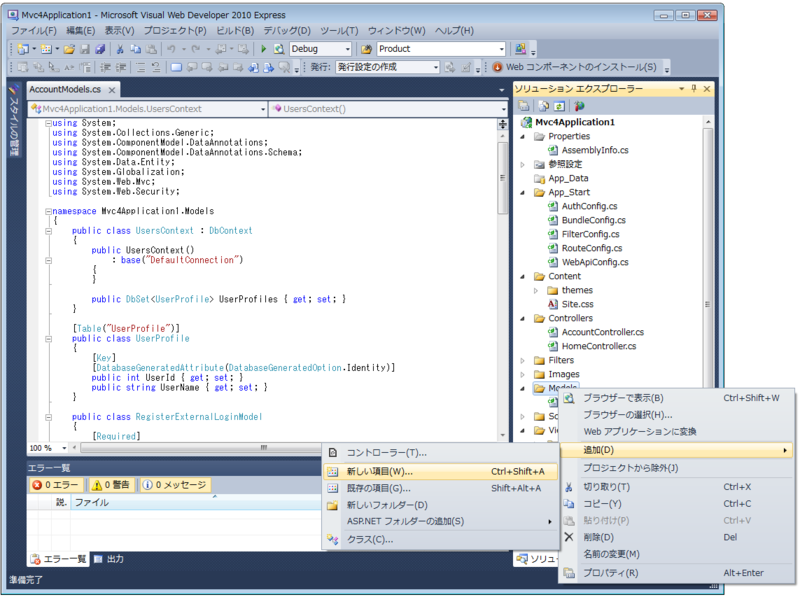Click the increase indent toolbar icon
Image resolution: width=800 pixels, height=597 pixels.
121,67
